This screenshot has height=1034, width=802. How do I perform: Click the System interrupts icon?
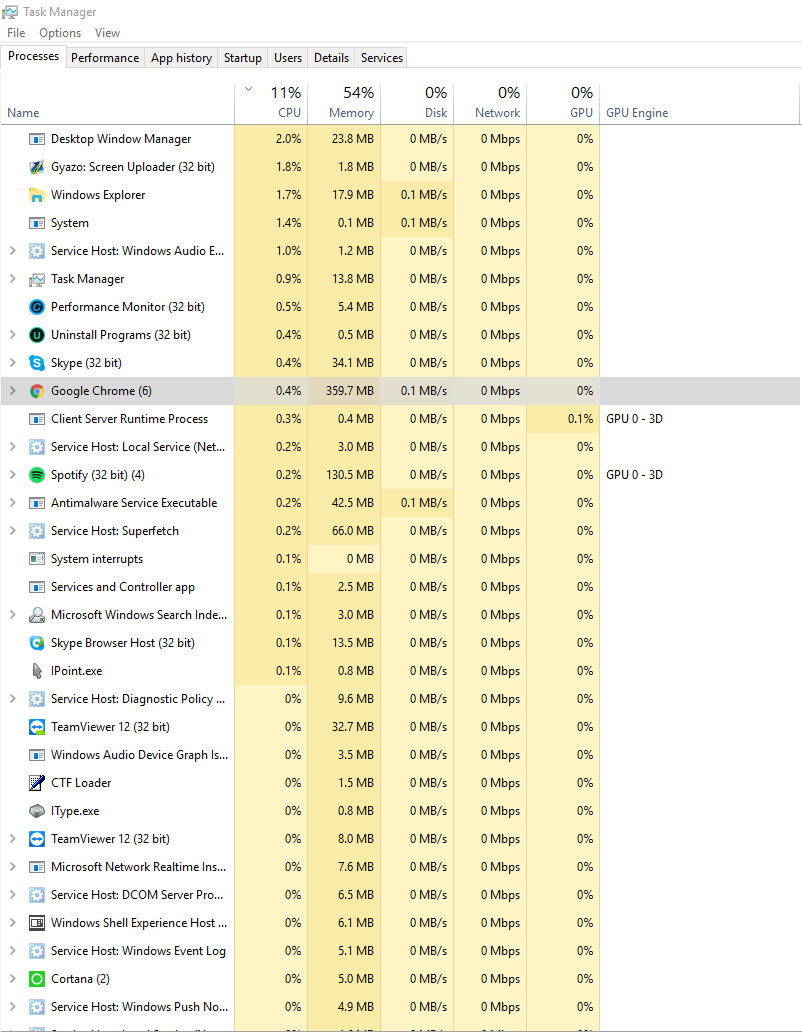(37, 559)
